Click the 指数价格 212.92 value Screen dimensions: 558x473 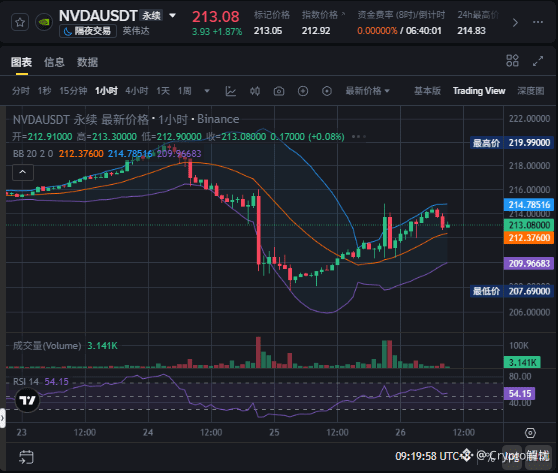pos(316,31)
